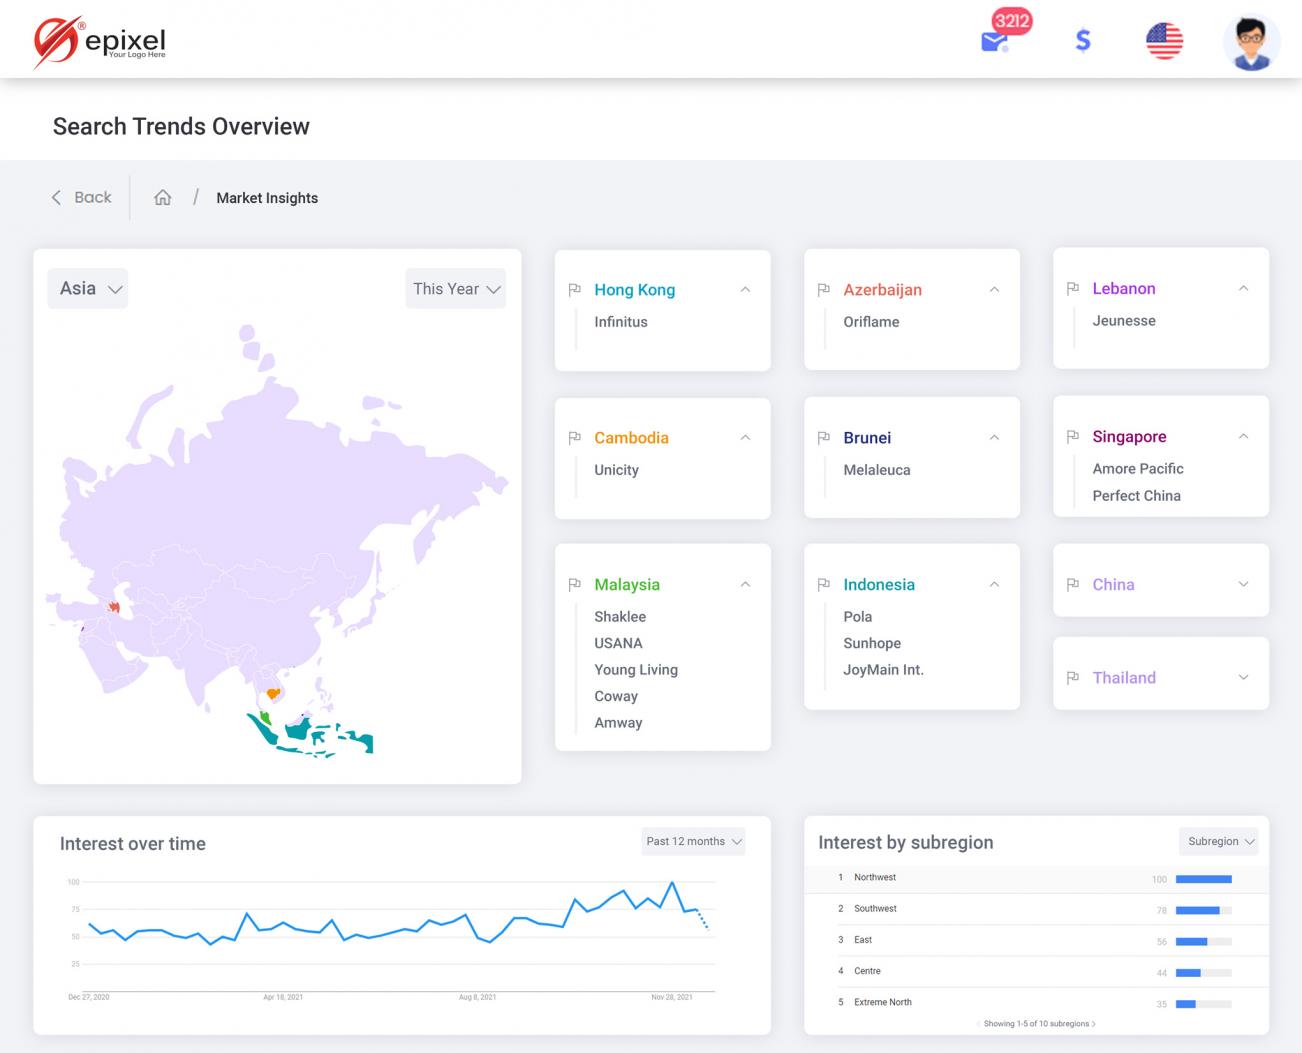Click the East interest progress bar
This screenshot has height=1053, width=1302.
1204,941
